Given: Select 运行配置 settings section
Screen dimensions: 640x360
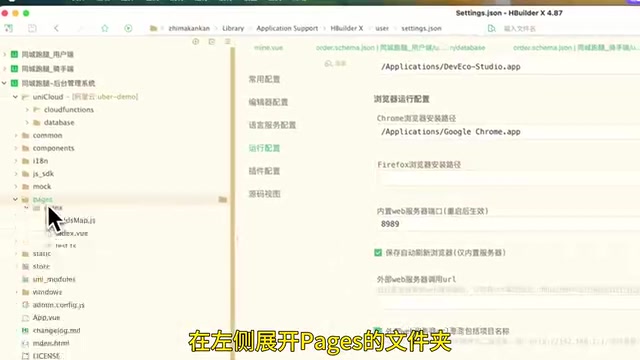Looking at the screenshot, I should pos(264,148).
